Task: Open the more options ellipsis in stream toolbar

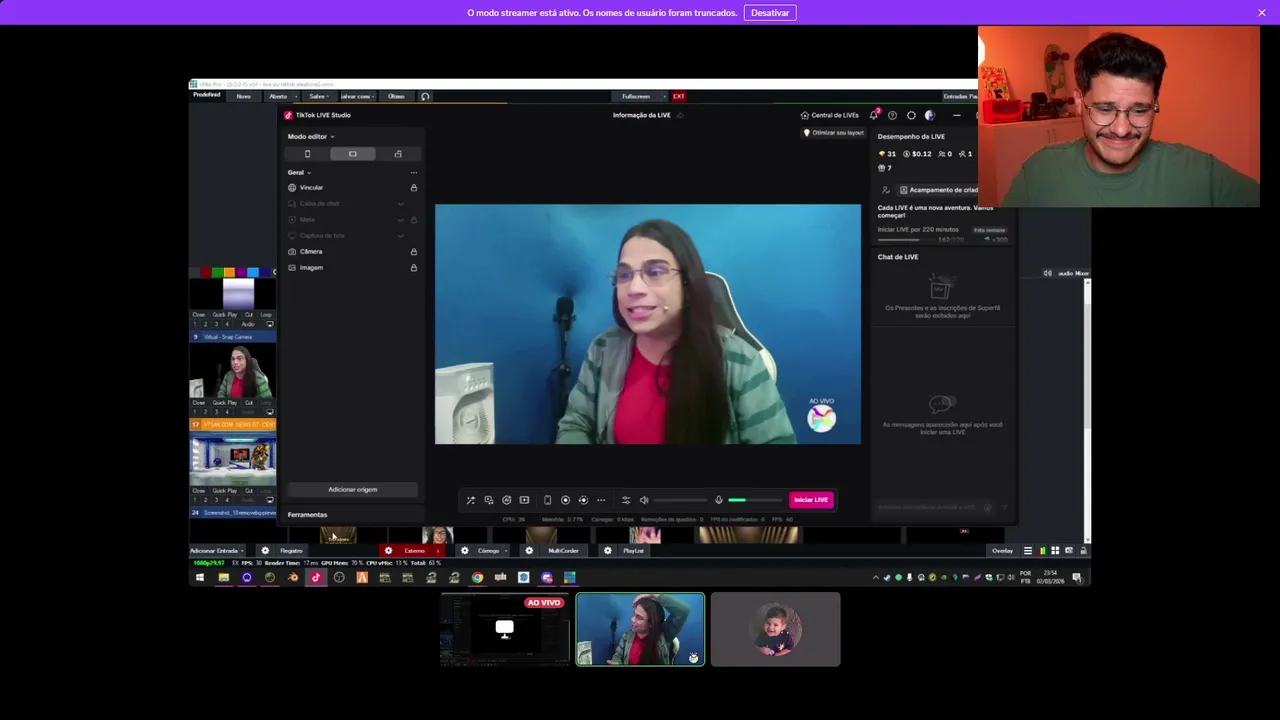Action: [601, 500]
